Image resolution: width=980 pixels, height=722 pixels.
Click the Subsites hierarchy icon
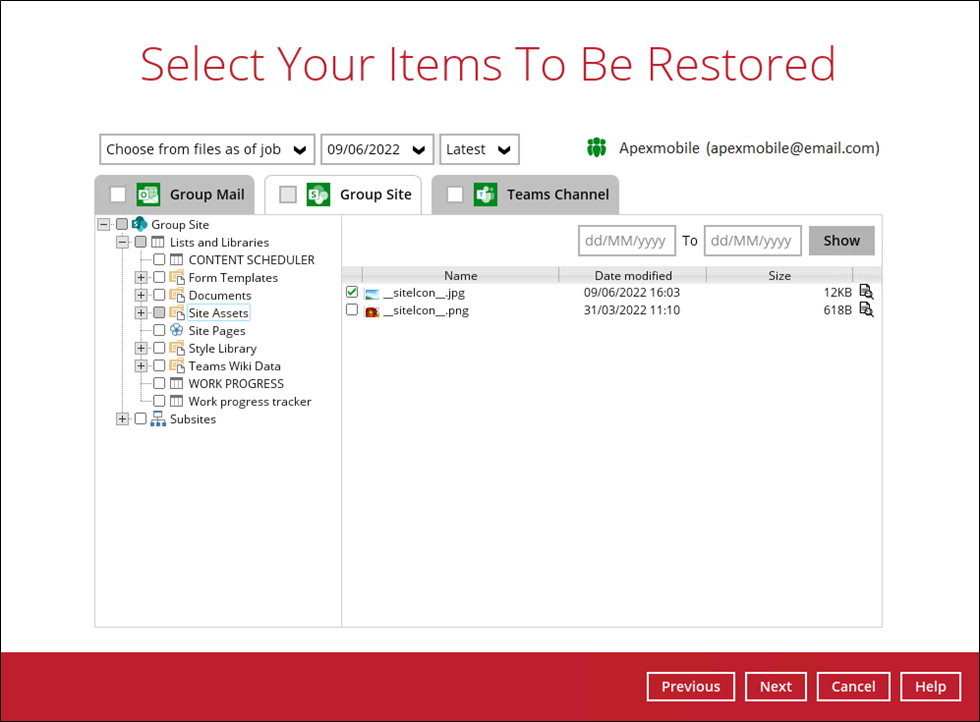[x=158, y=419]
